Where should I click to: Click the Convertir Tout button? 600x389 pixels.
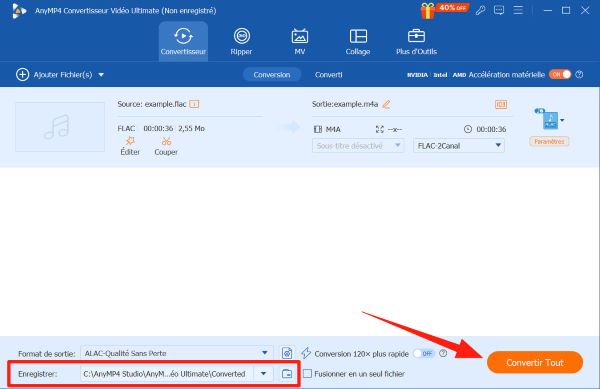point(535,362)
